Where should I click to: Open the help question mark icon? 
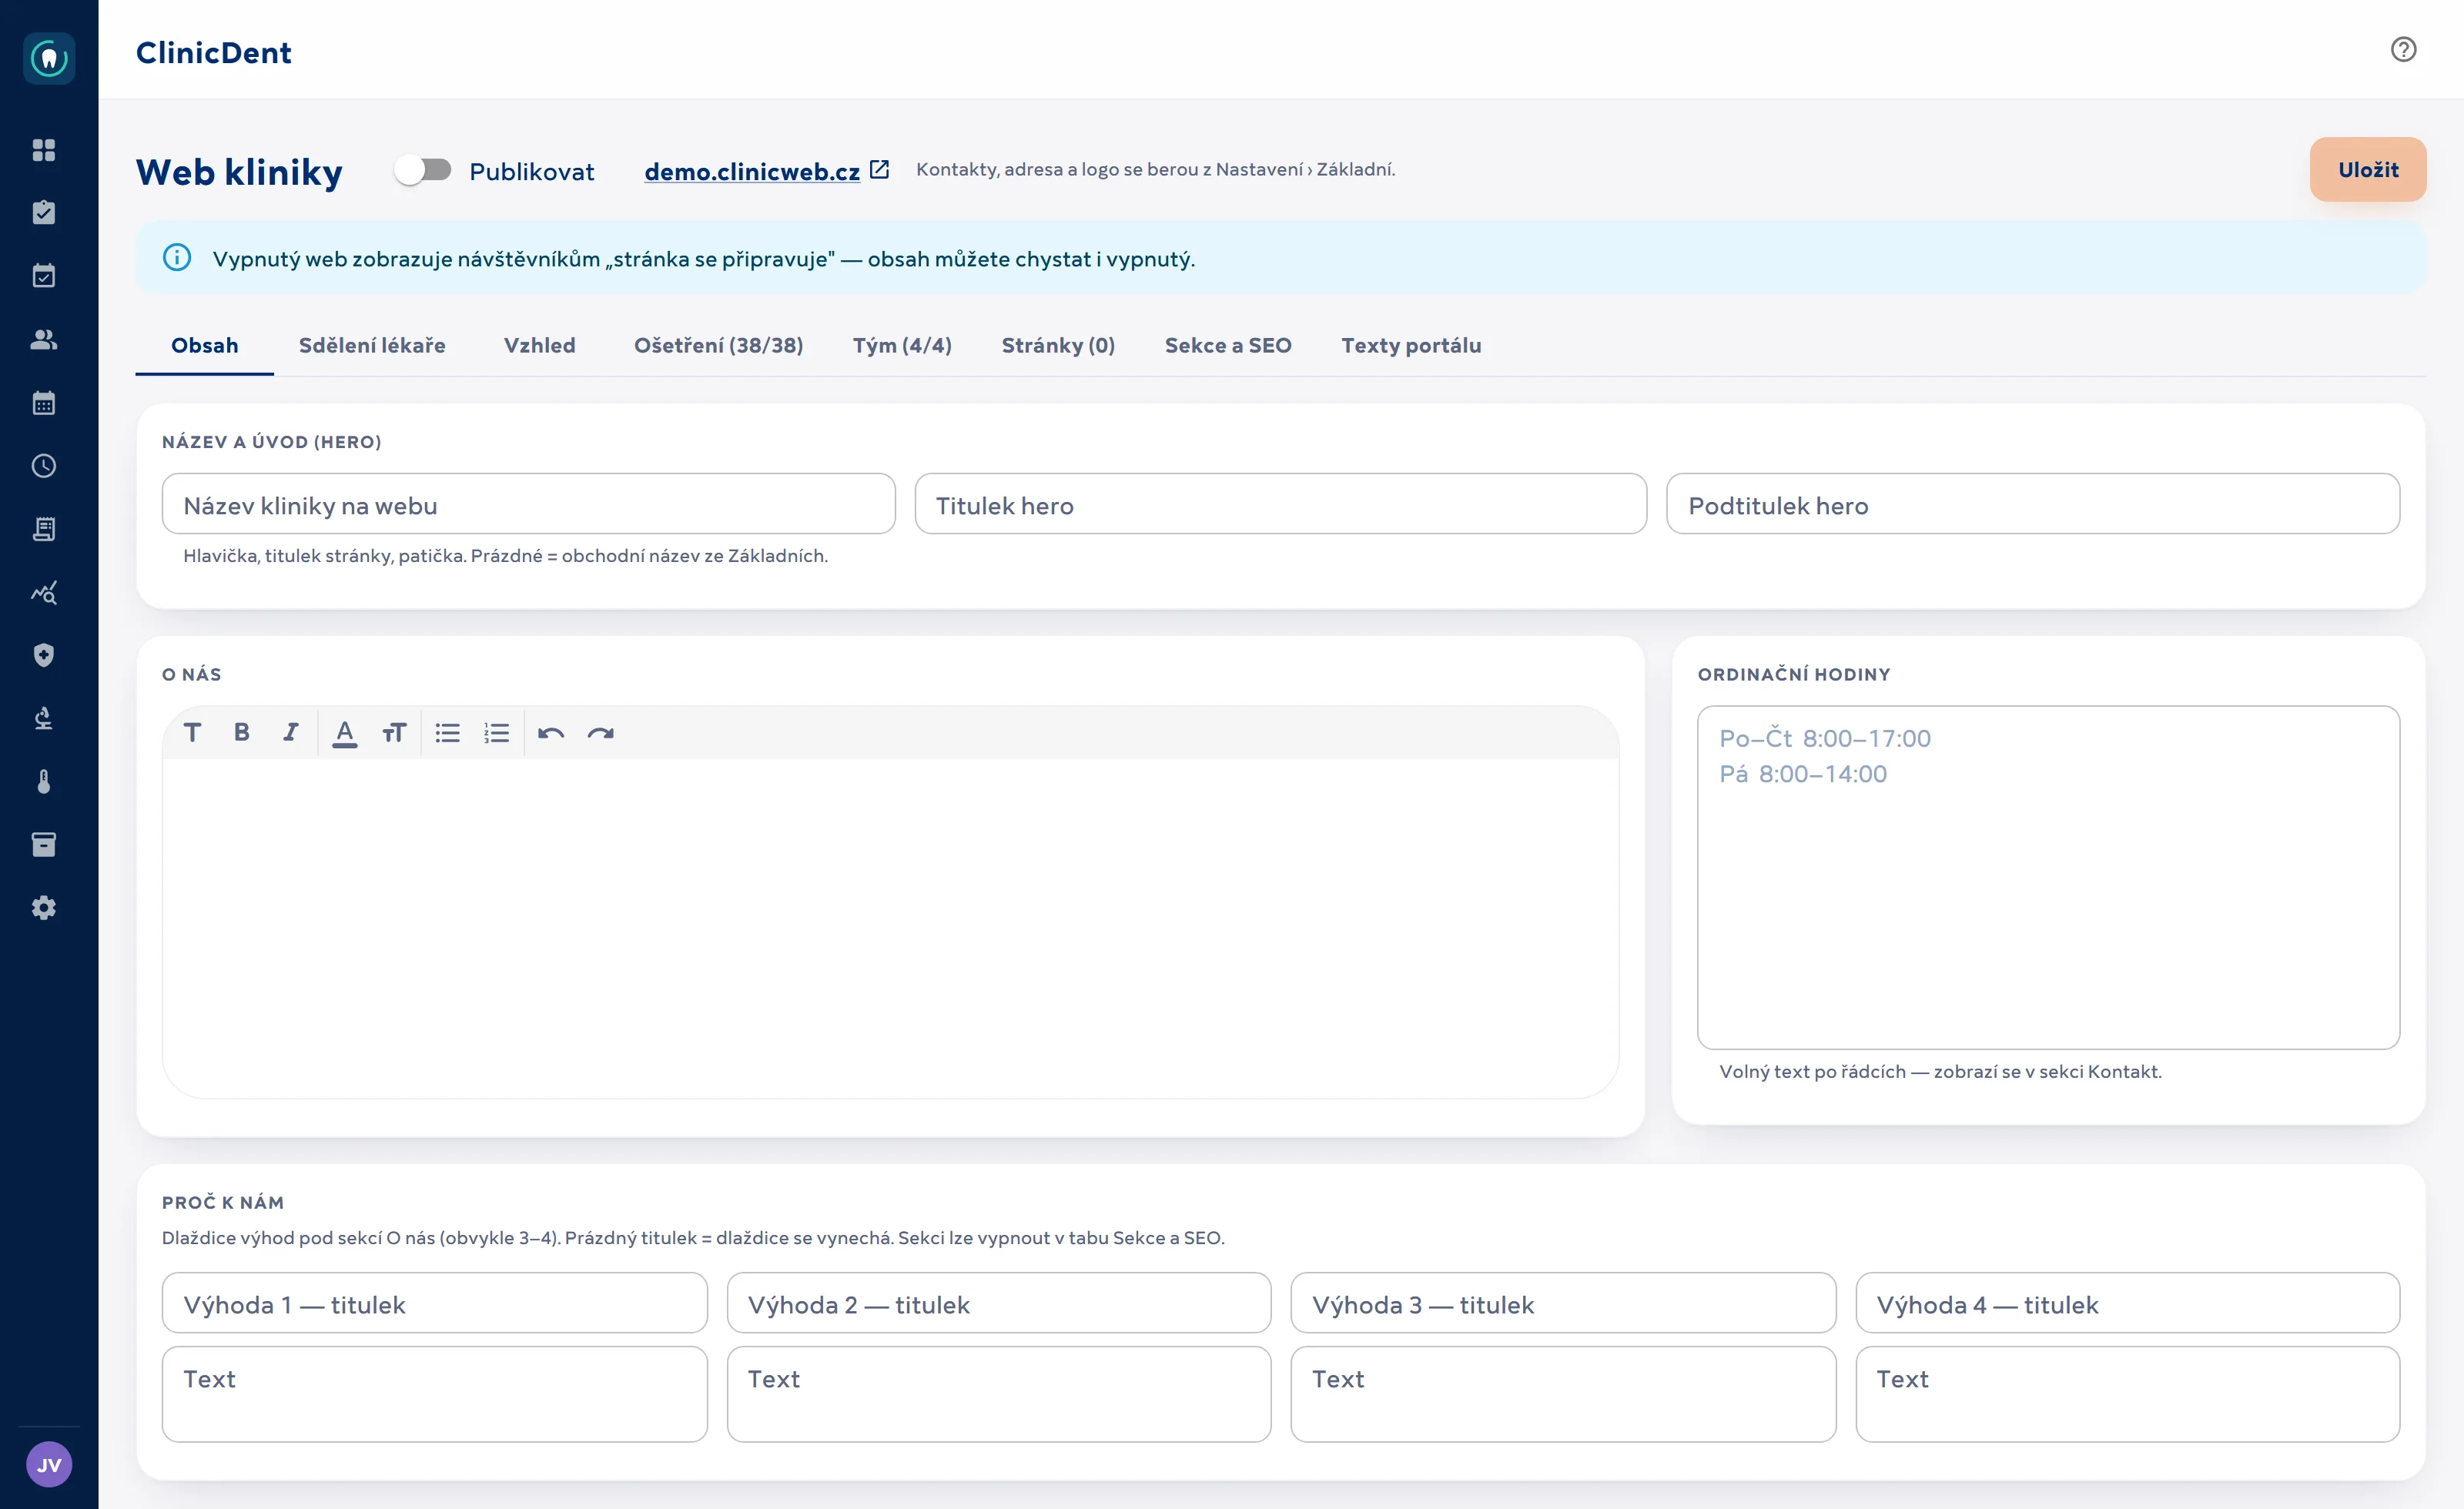pos(2403,49)
